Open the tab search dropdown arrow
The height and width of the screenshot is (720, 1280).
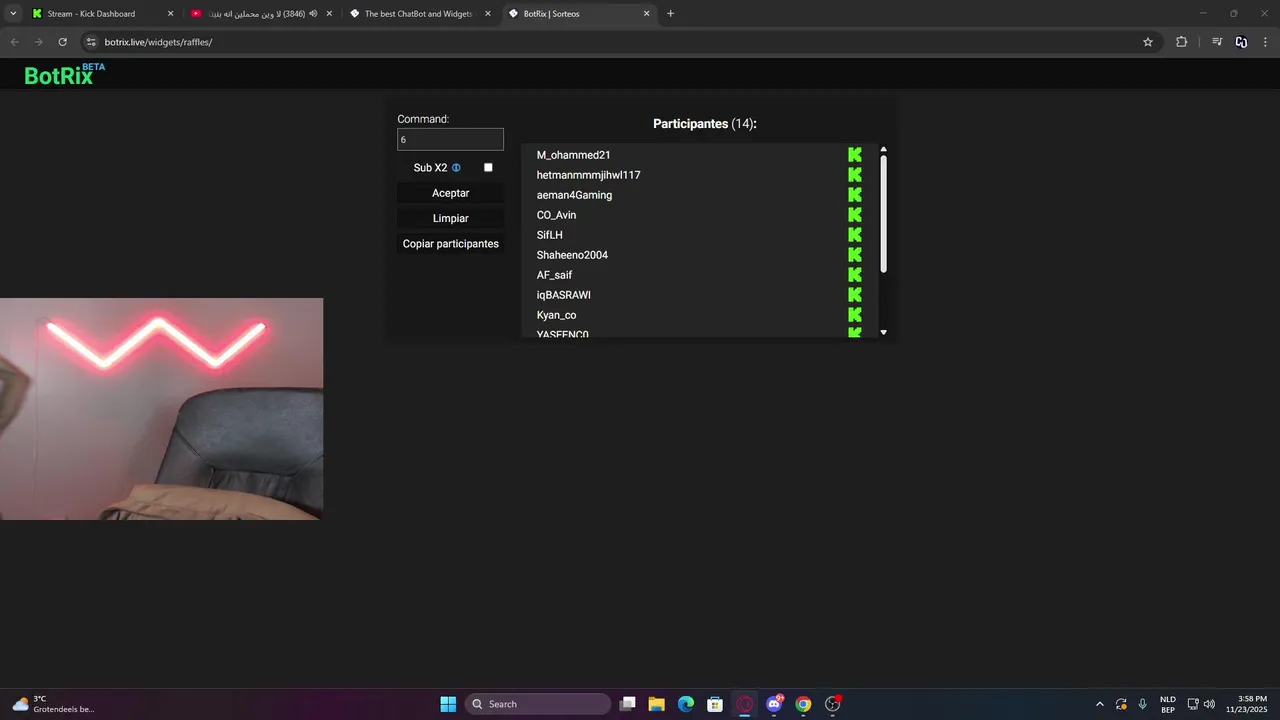(x=13, y=13)
